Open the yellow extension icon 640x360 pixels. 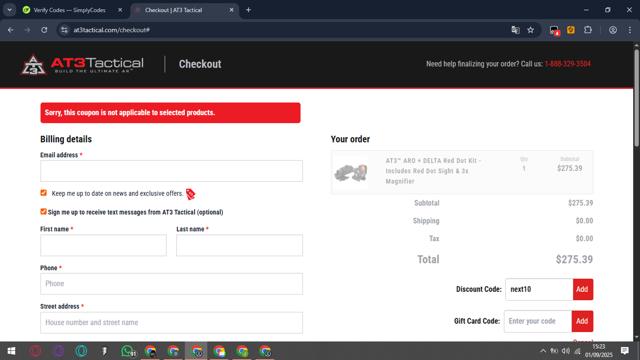[571, 30]
